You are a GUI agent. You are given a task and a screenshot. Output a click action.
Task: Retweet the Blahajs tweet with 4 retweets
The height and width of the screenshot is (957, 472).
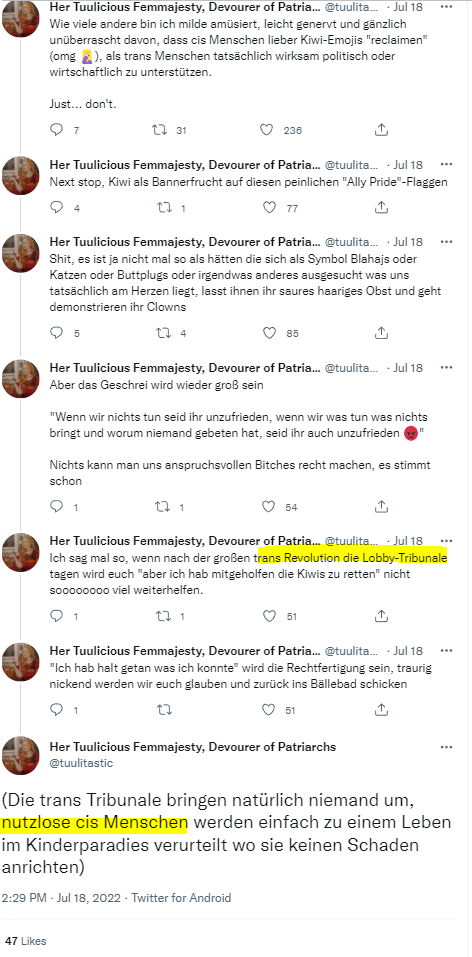point(163,333)
